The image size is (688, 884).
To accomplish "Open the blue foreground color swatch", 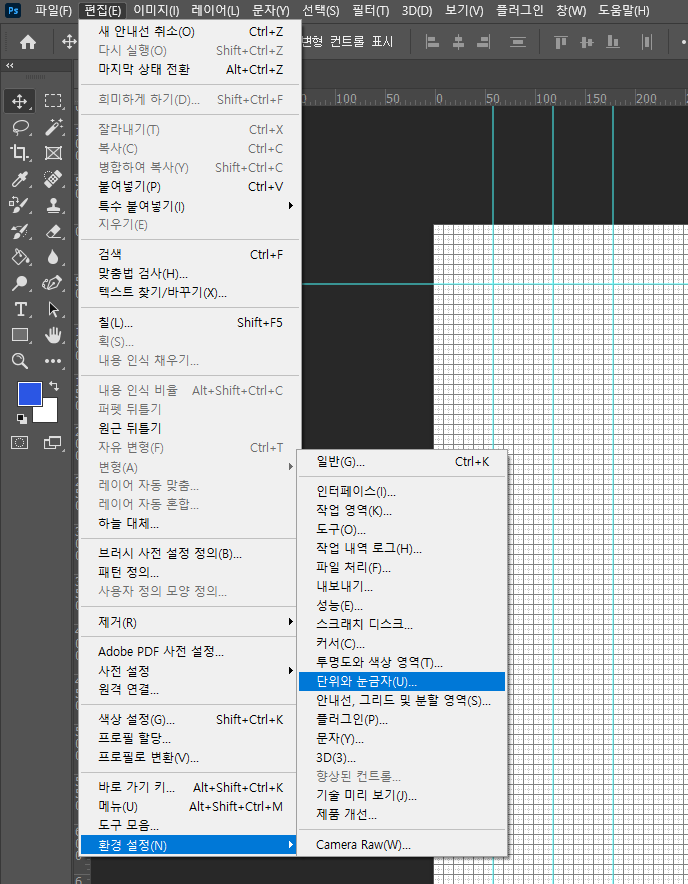I will pyautogui.click(x=29, y=394).
